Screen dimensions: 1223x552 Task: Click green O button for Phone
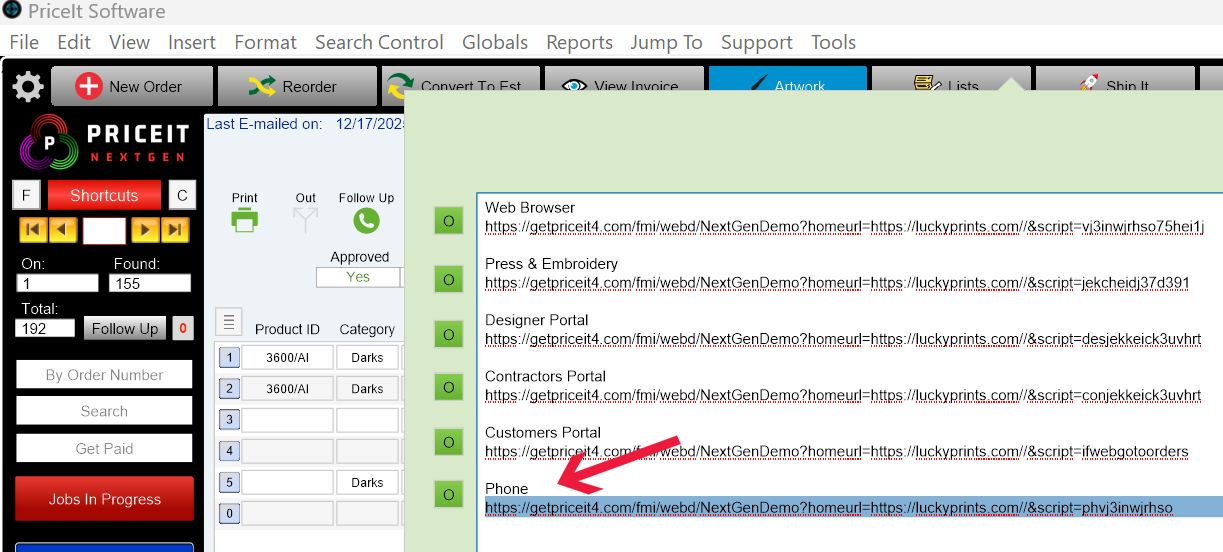point(448,494)
